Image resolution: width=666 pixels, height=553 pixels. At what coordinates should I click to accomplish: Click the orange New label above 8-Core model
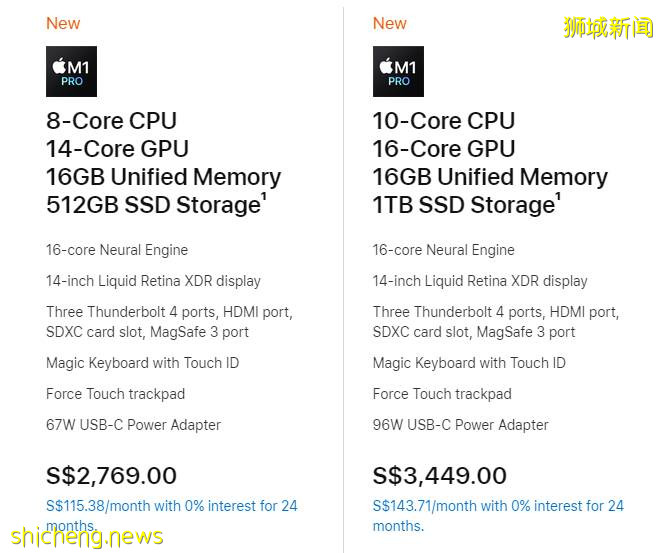click(x=63, y=23)
